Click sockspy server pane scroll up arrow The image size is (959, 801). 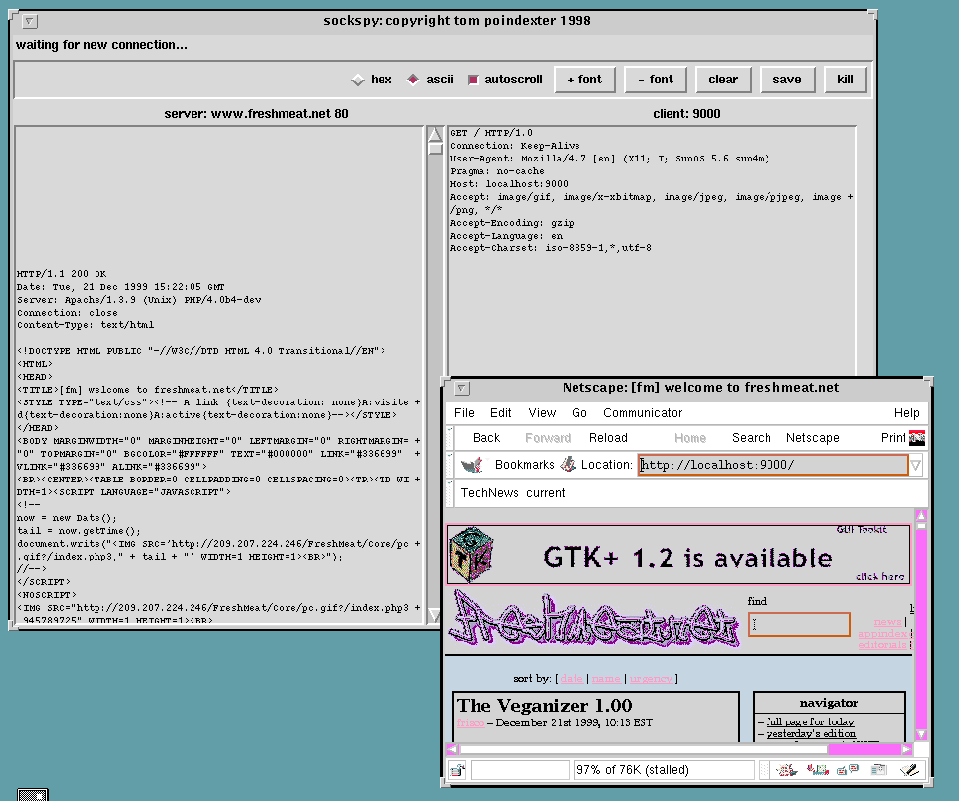pos(435,134)
